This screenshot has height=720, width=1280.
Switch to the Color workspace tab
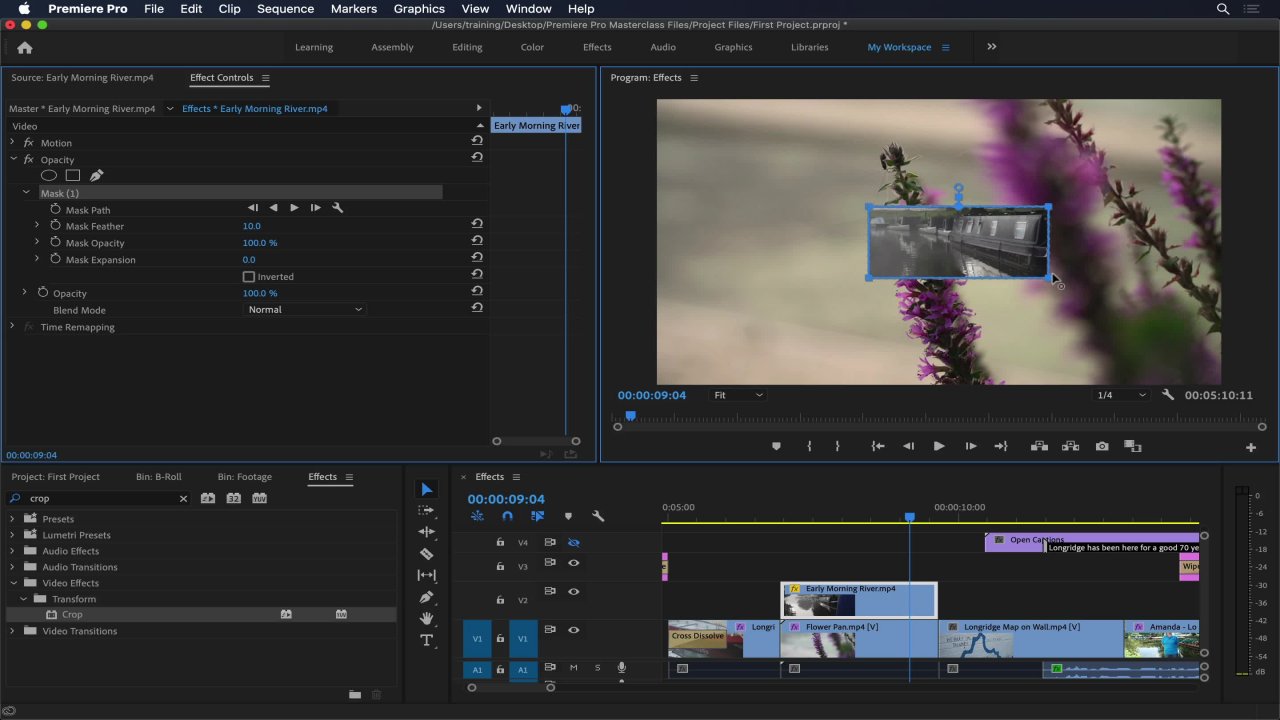(x=532, y=47)
